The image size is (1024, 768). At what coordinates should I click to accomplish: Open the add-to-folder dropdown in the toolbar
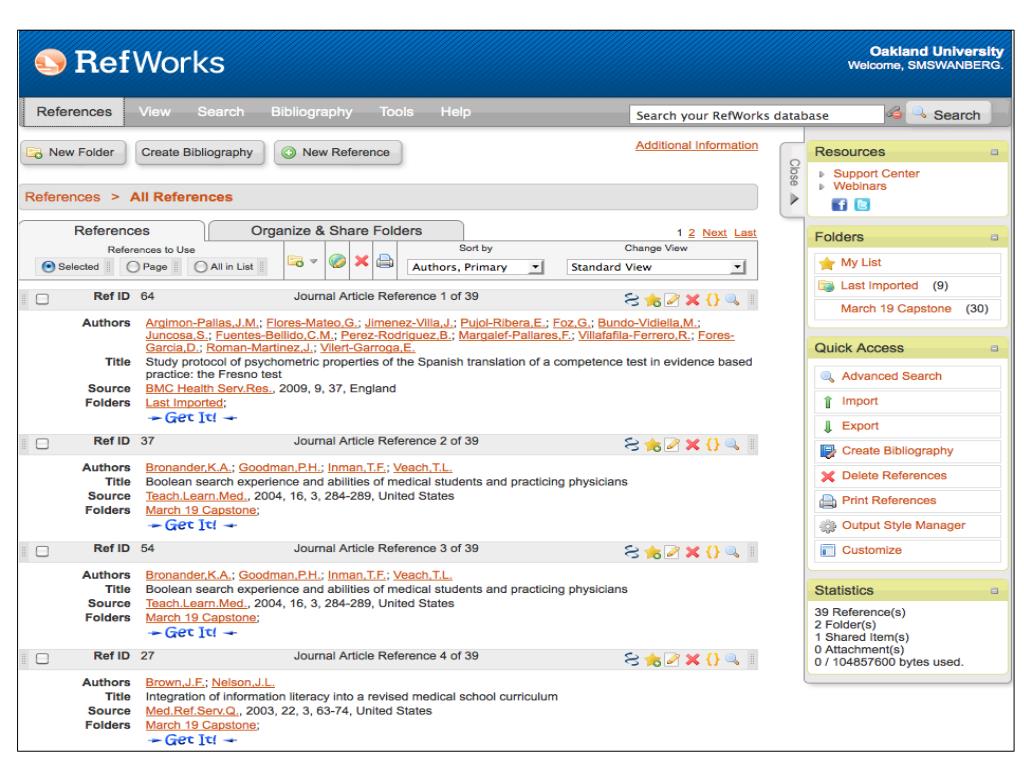coord(302,261)
